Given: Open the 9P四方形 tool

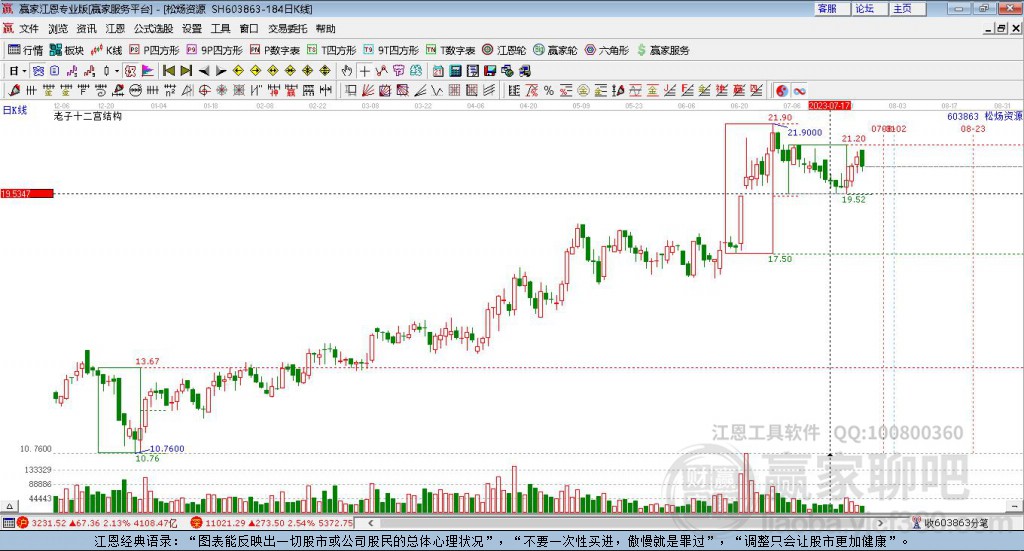Looking at the screenshot, I should tap(214, 50).
